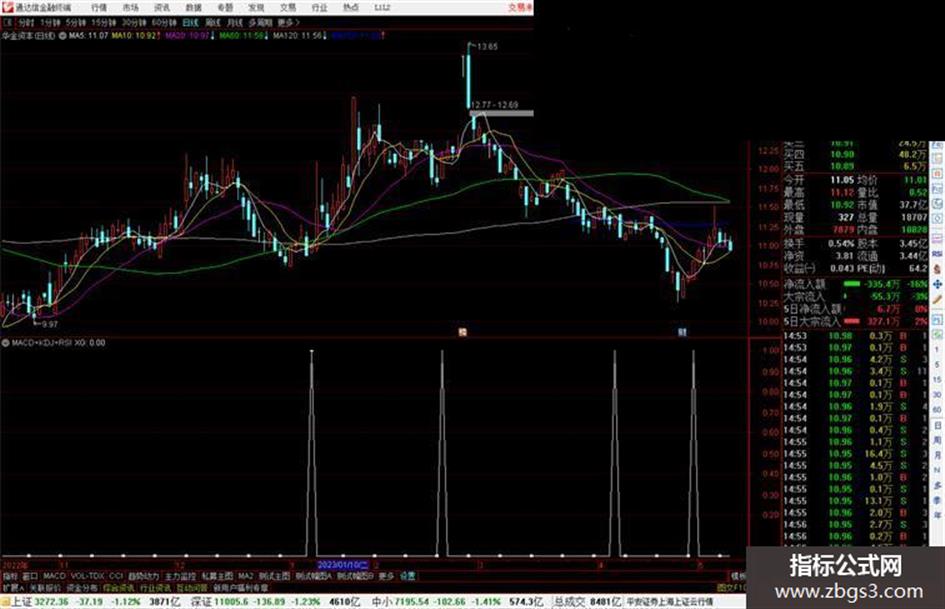Screen dimensions: 945x609
Task: Expand 更多 period options in top bar
Action: tap(288, 22)
